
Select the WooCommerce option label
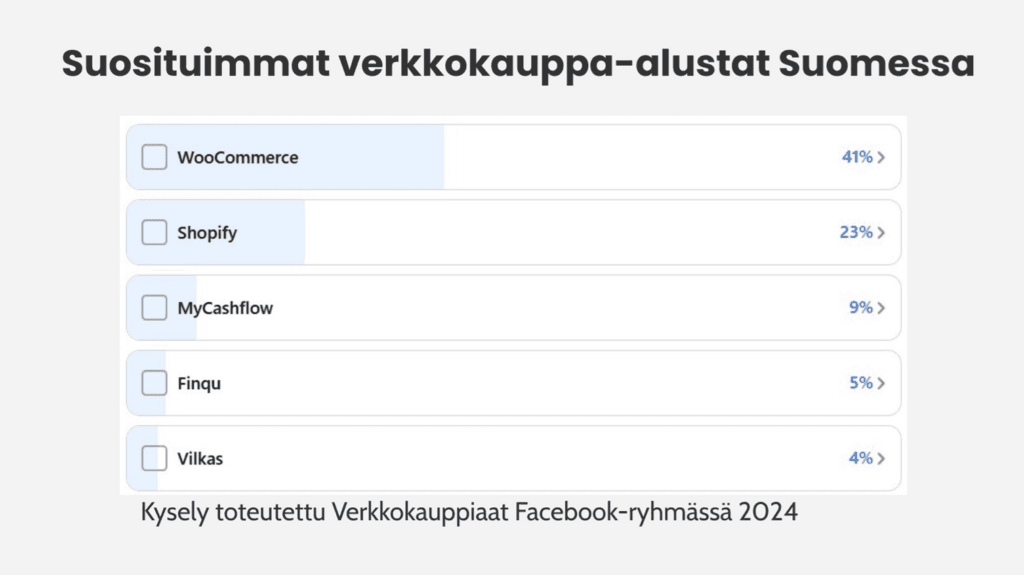click(238, 157)
